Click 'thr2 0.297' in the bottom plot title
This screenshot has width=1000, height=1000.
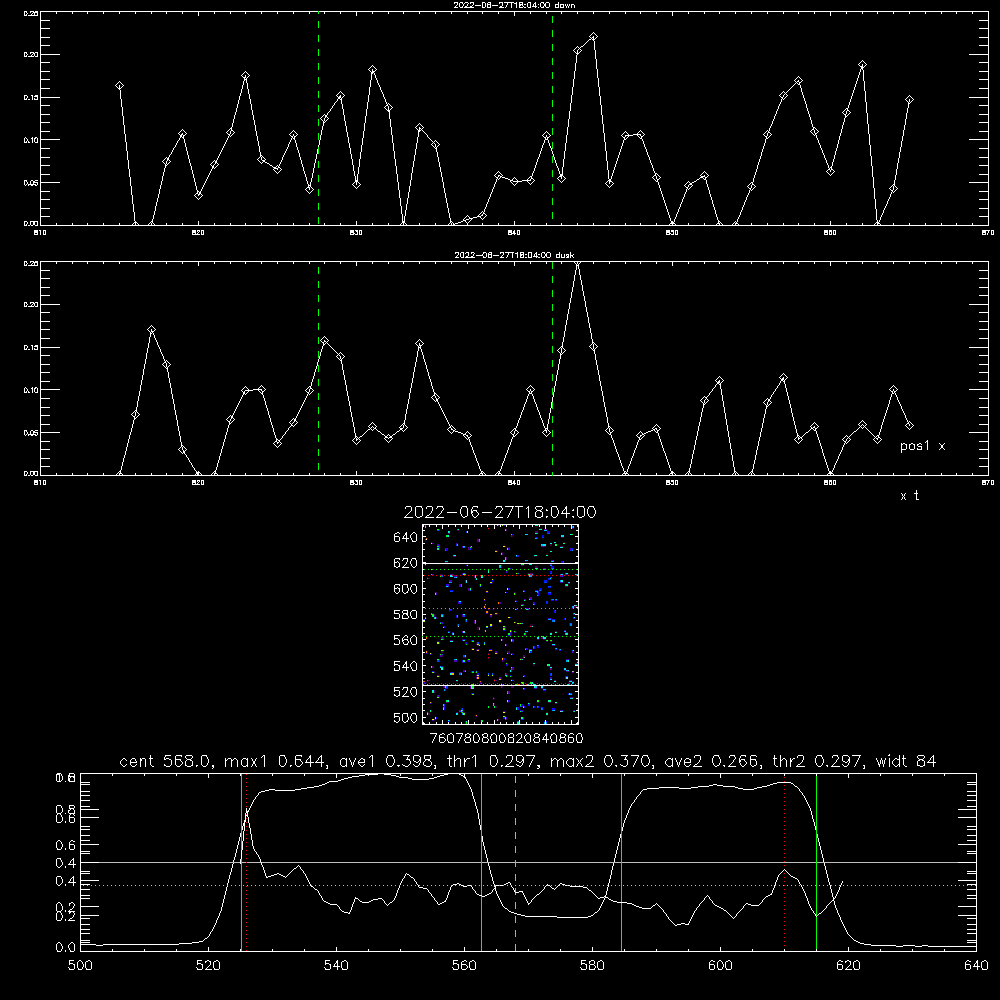coord(818,761)
